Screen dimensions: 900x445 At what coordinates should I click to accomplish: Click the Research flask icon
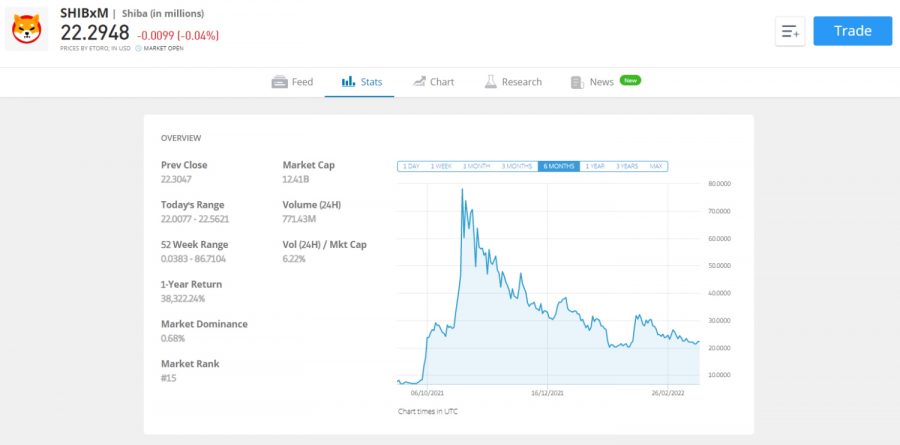pyautogui.click(x=490, y=82)
